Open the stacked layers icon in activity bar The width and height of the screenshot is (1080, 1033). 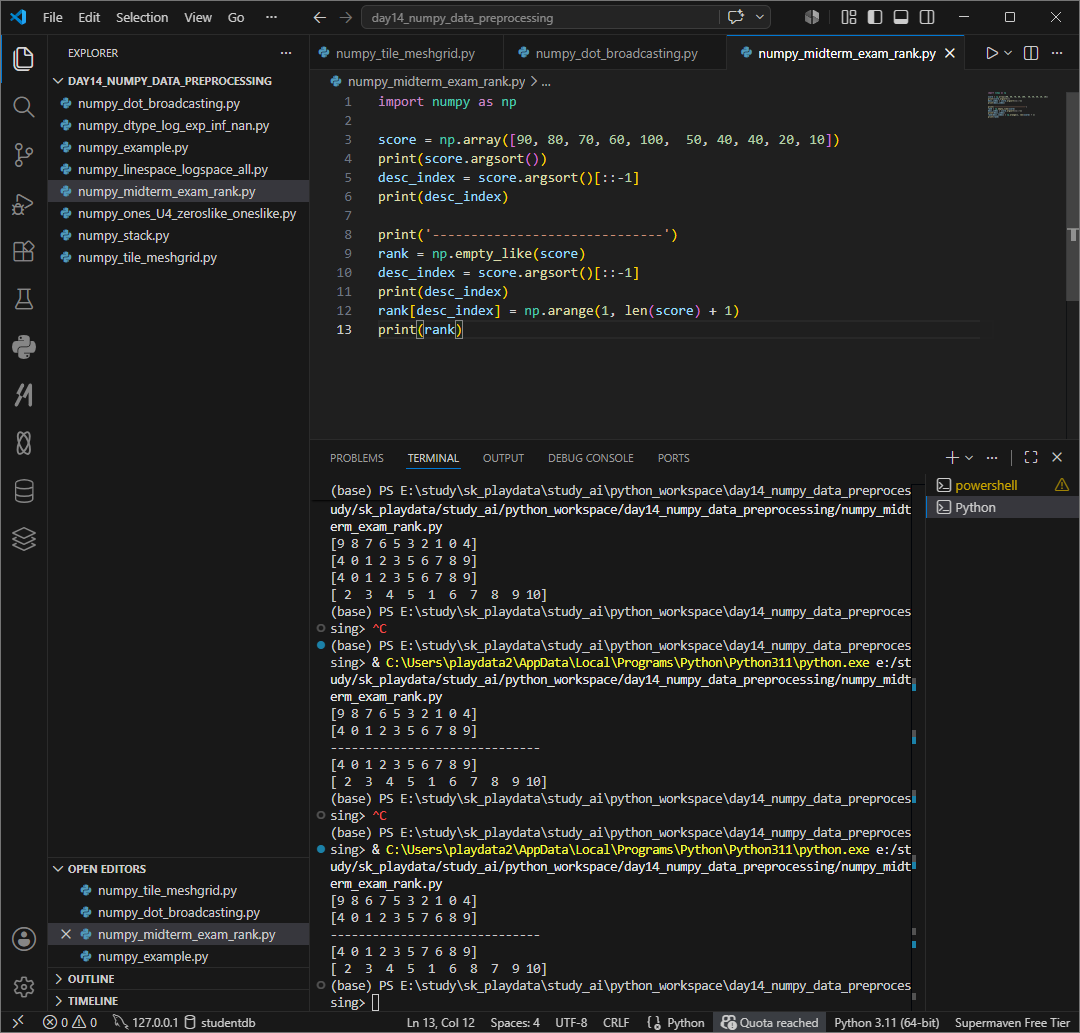23,539
